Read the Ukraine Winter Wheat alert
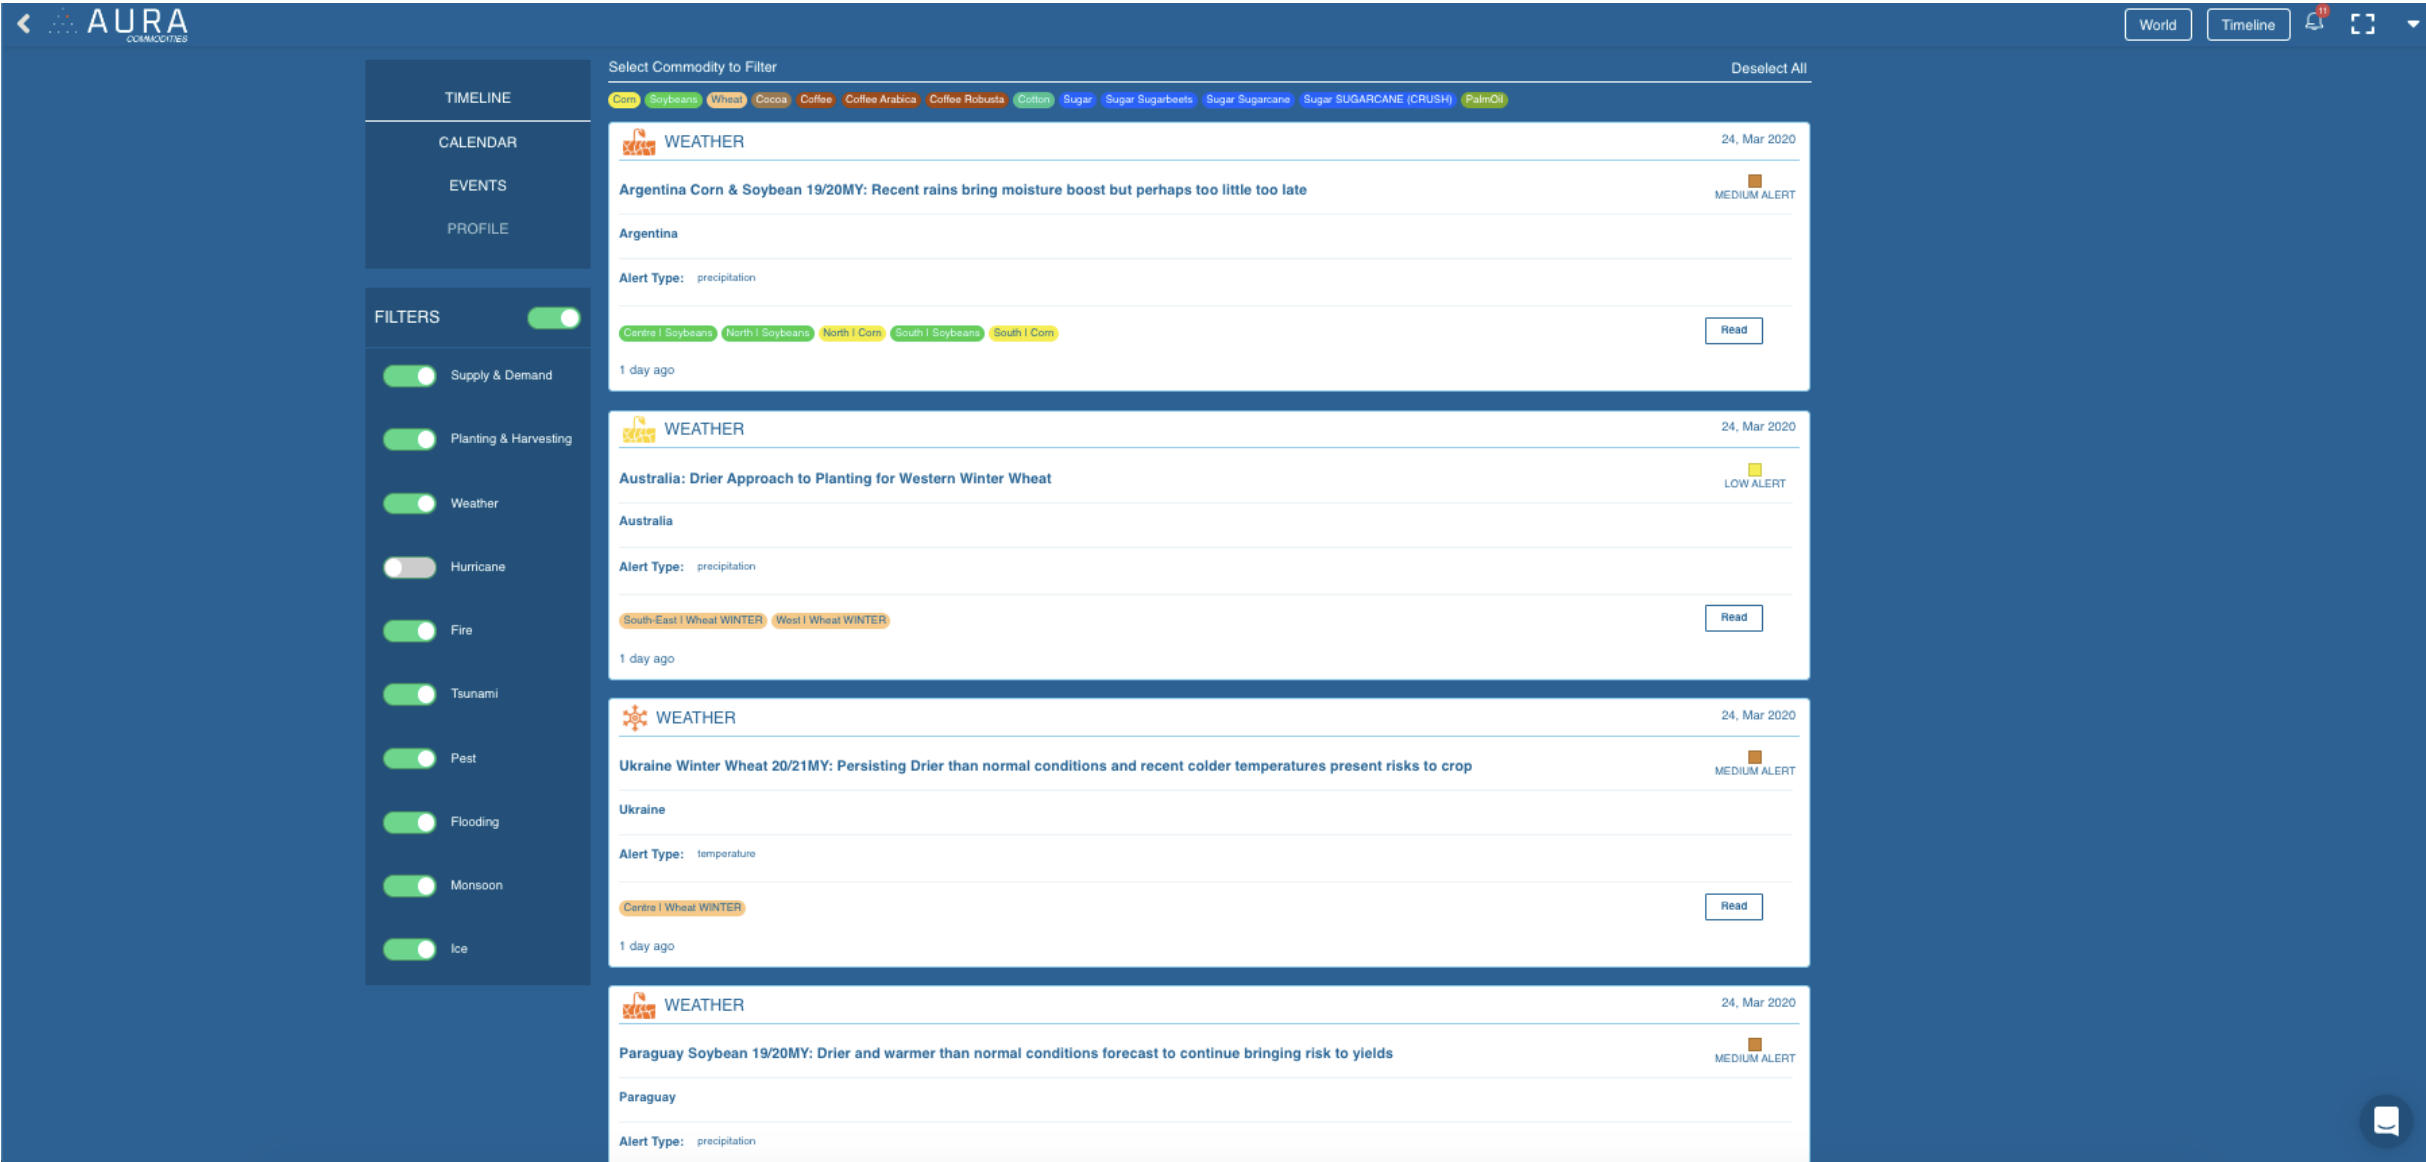 click(x=1732, y=906)
